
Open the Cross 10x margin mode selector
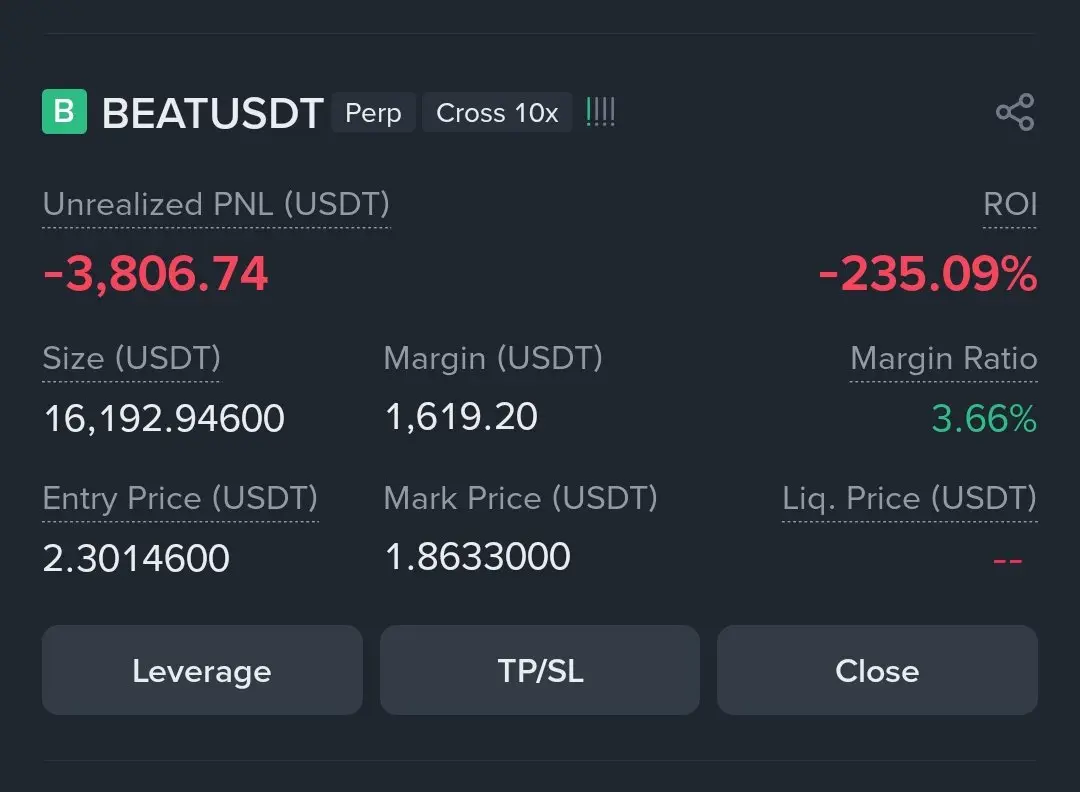(x=497, y=113)
